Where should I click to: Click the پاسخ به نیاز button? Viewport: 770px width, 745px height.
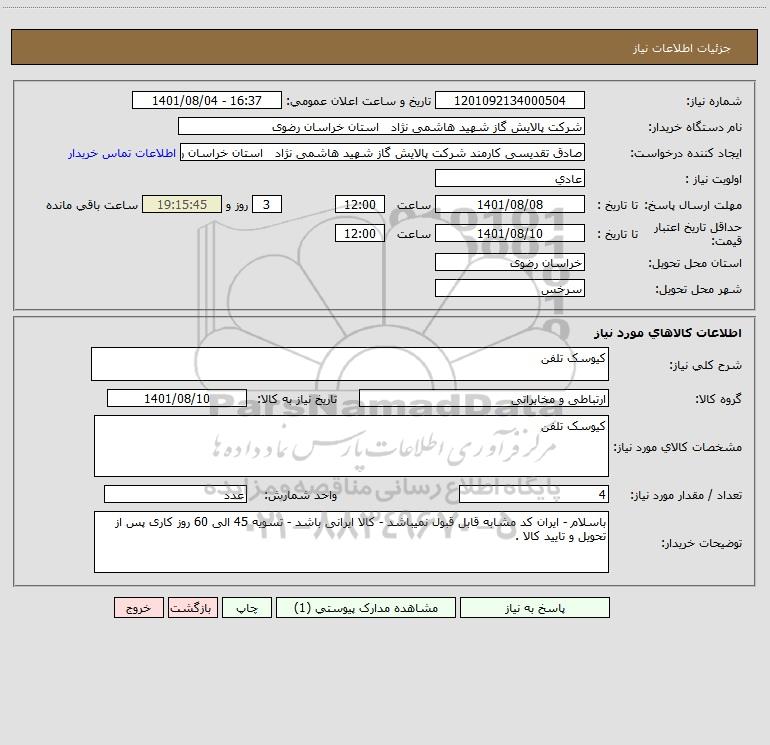(x=534, y=608)
